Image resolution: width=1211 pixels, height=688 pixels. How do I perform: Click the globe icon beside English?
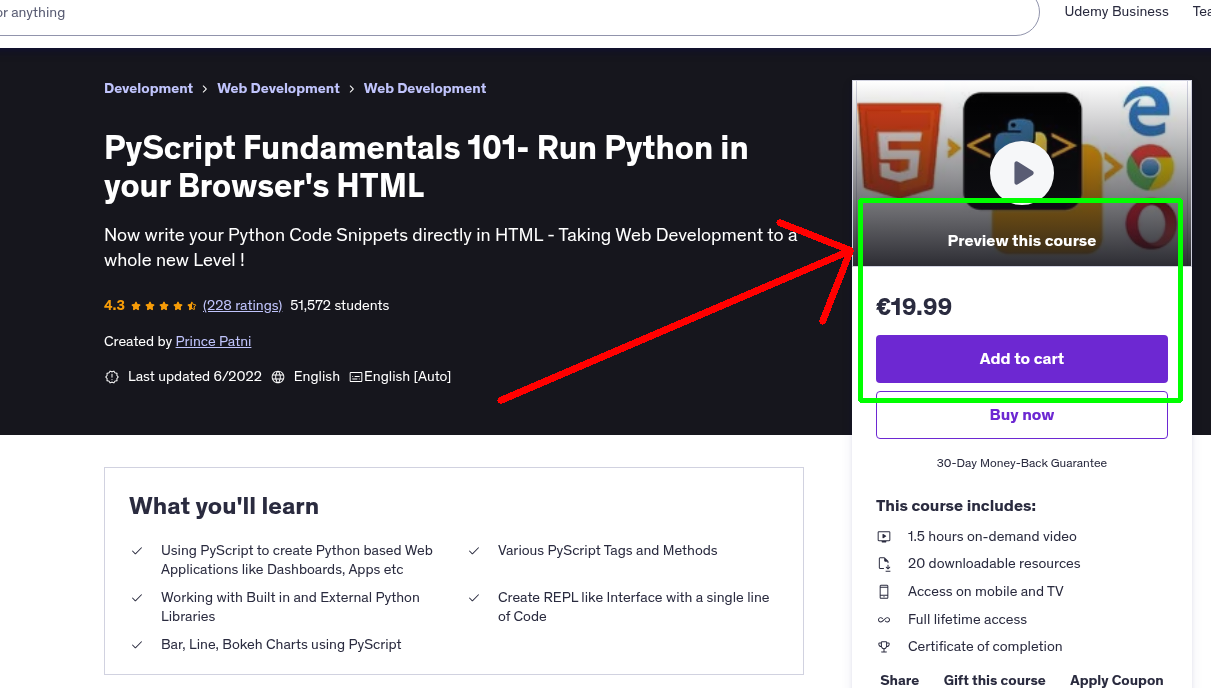tap(277, 376)
